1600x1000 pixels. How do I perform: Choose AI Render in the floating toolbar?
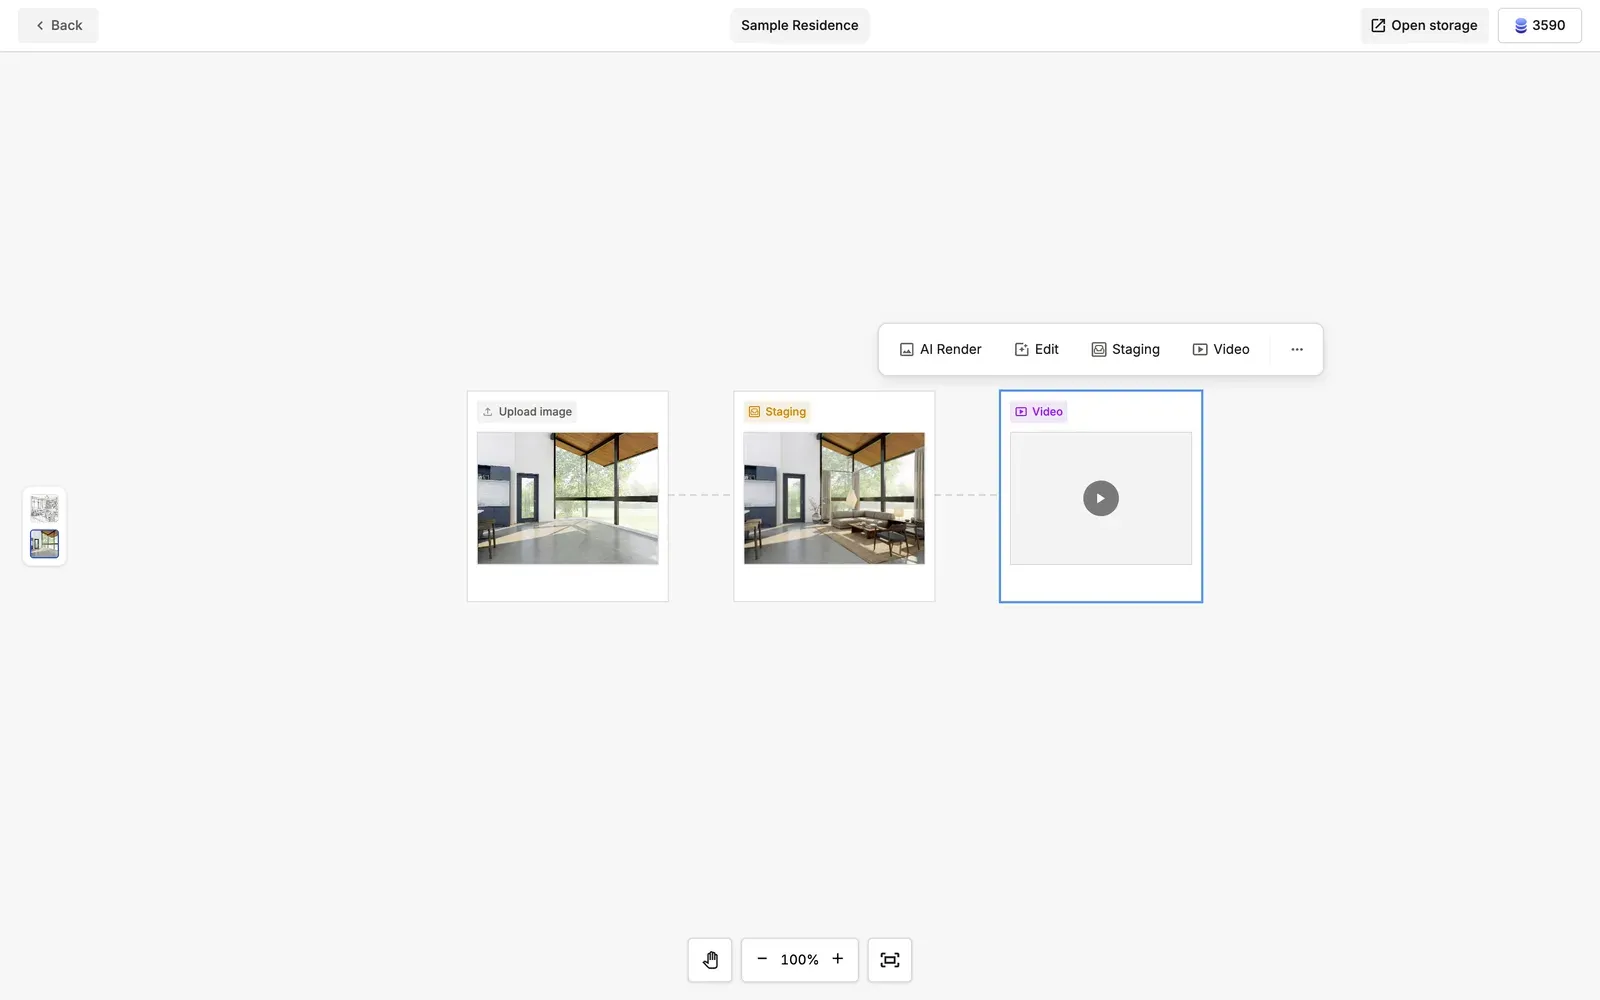coord(940,349)
